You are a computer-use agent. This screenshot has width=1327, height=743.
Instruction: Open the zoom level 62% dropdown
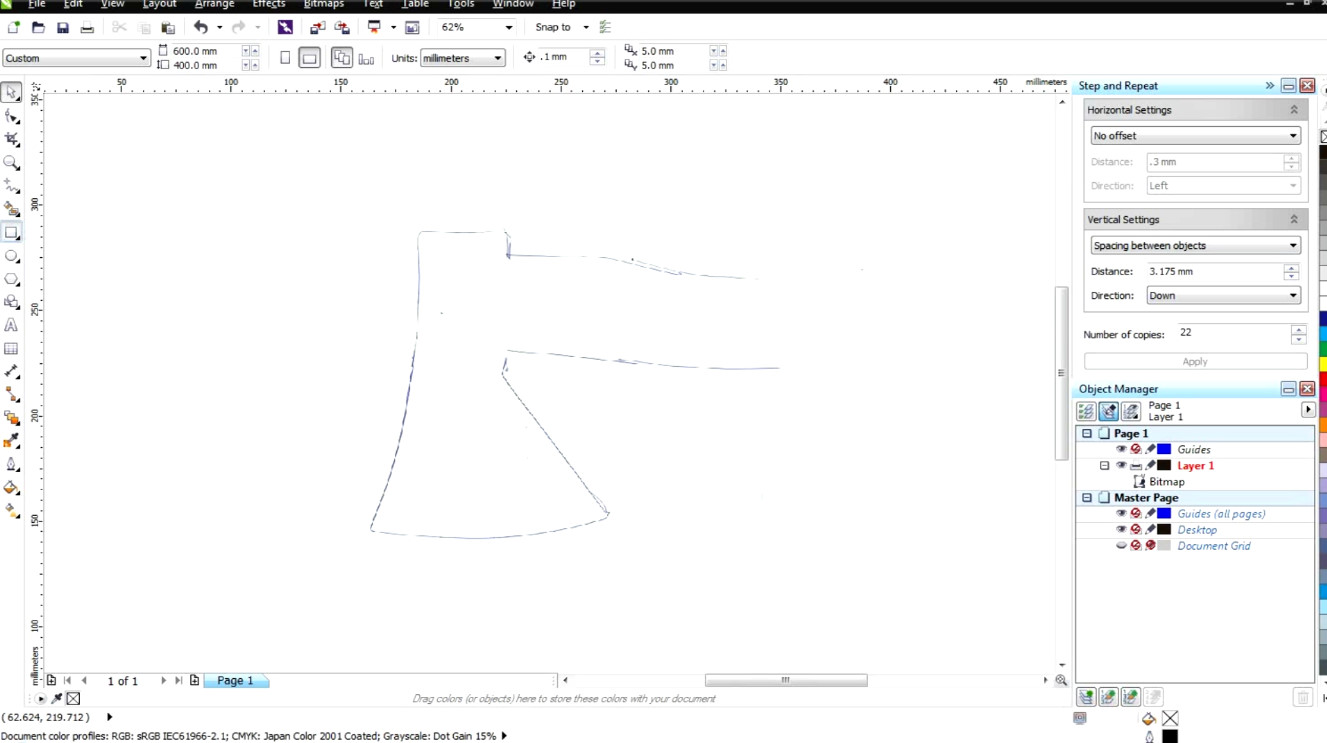pyautogui.click(x=508, y=28)
